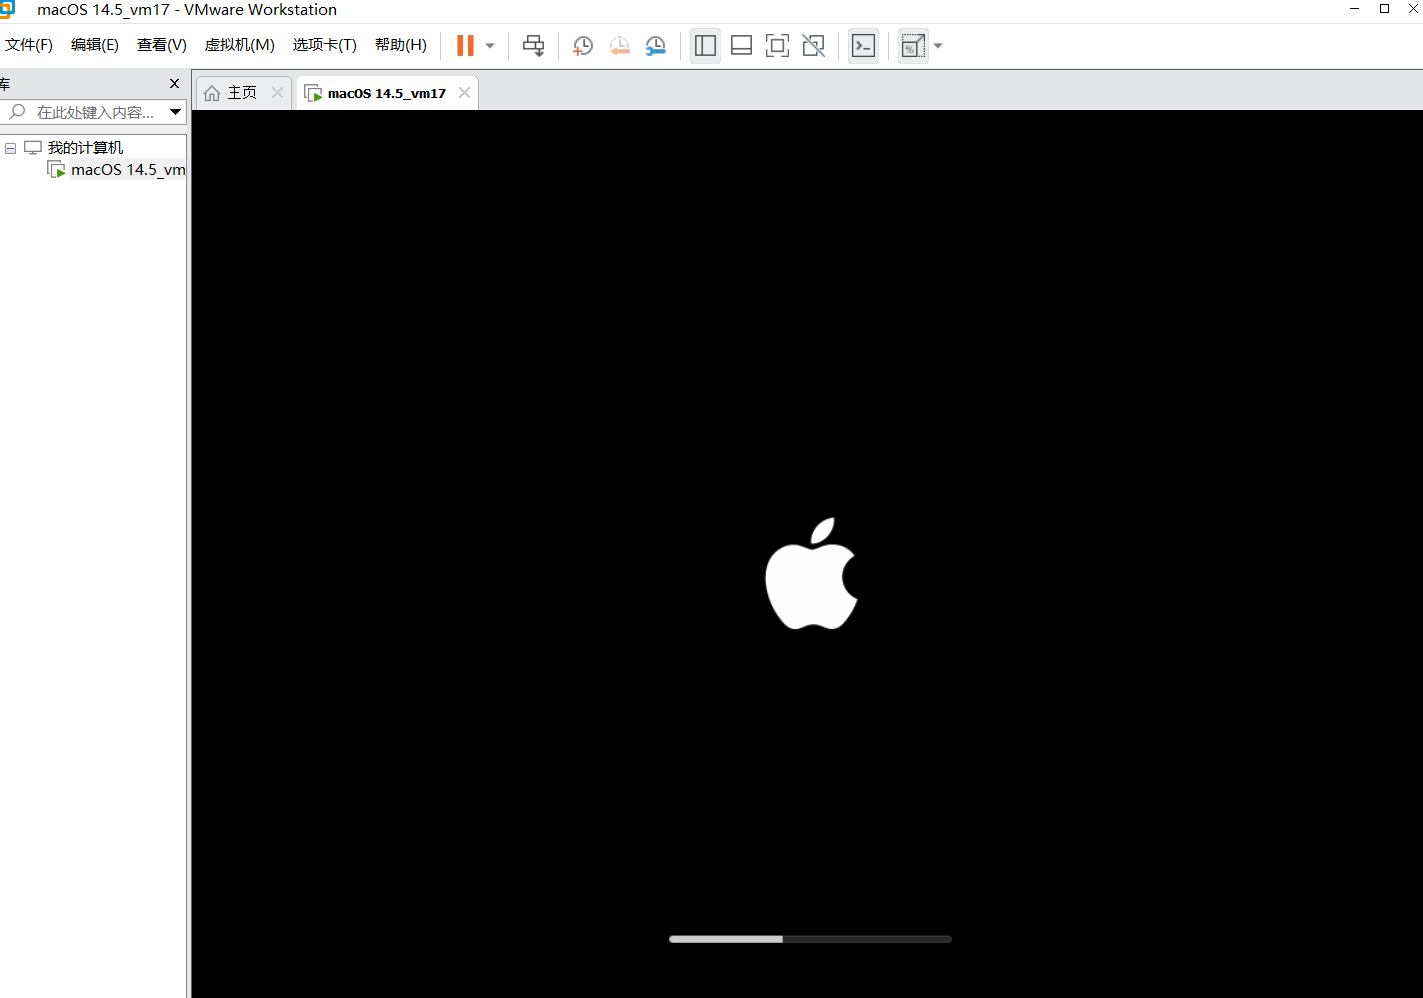Toggle Unity mode icon
The width and height of the screenshot is (1423, 998).
(x=814, y=46)
